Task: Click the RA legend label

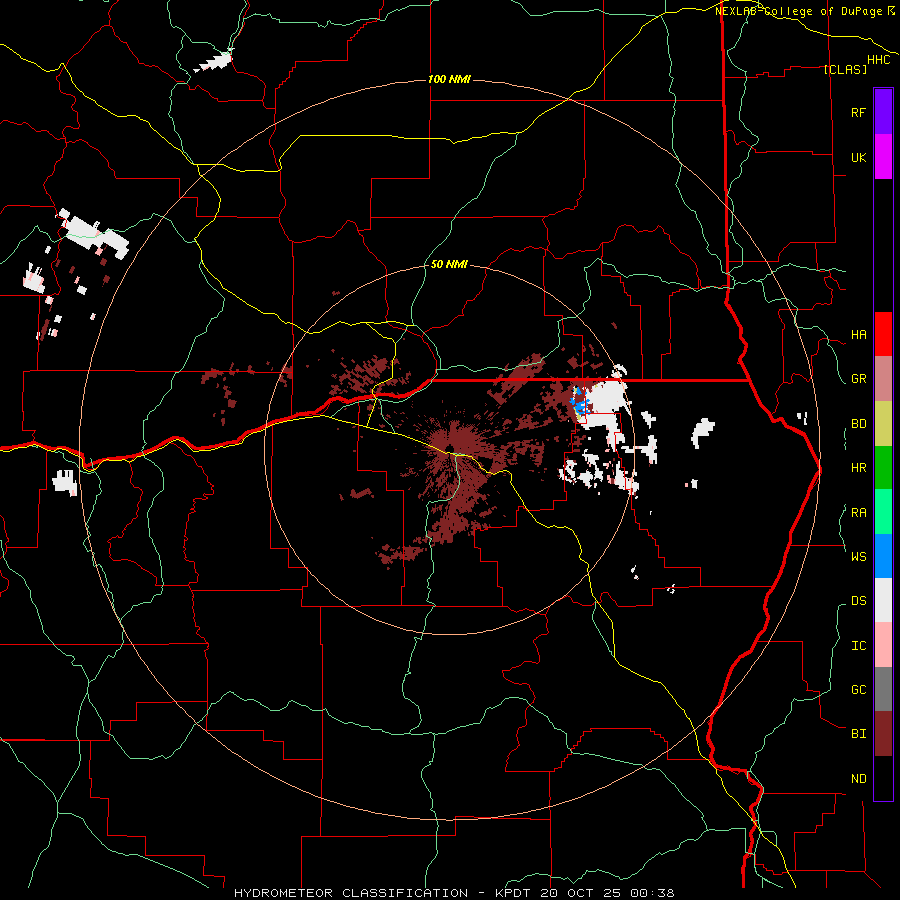Action: pos(858,512)
